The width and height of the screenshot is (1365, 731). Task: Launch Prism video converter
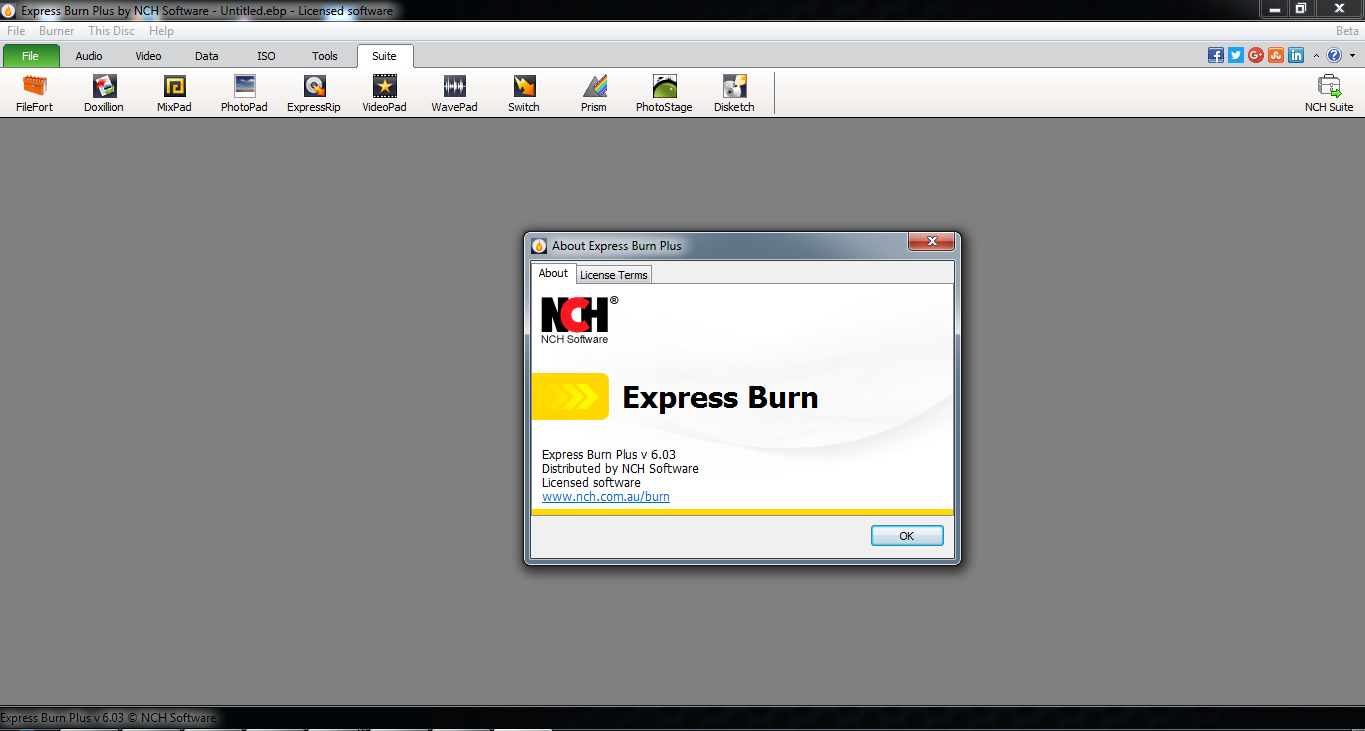pyautogui.click(x=594, y=93)
